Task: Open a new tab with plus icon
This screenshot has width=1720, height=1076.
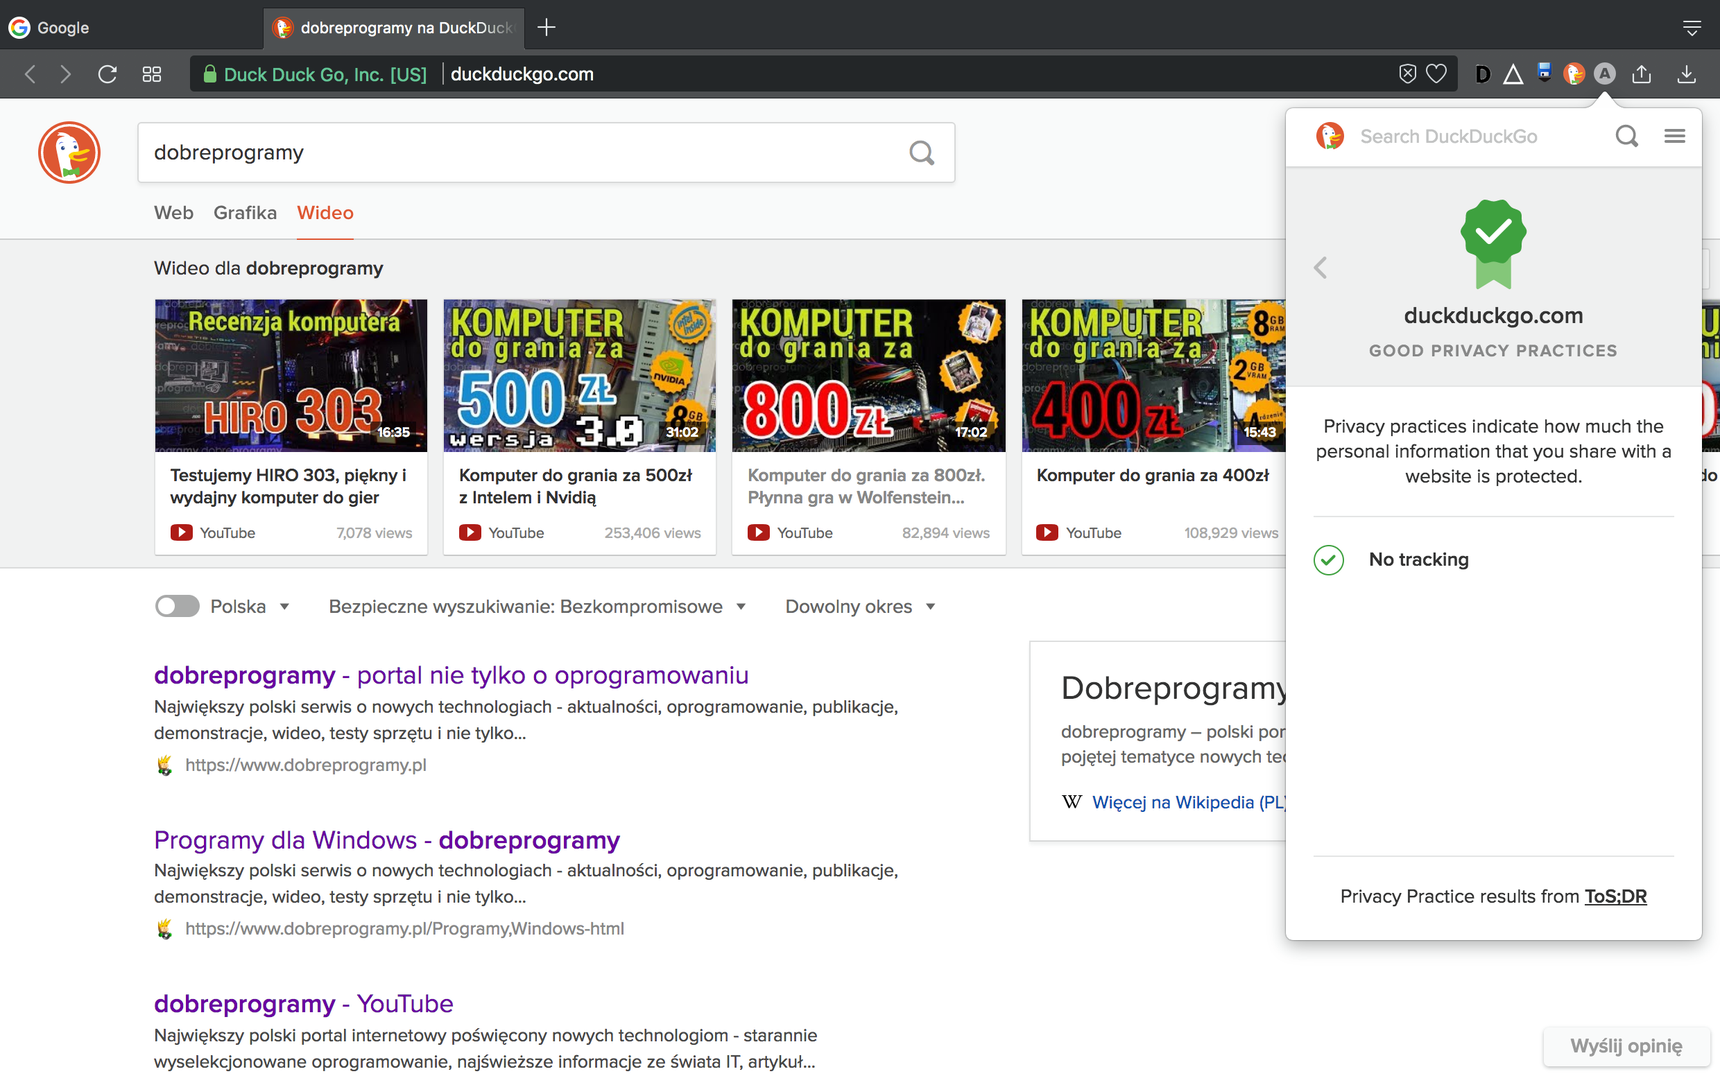Action: tap(546, 27)
